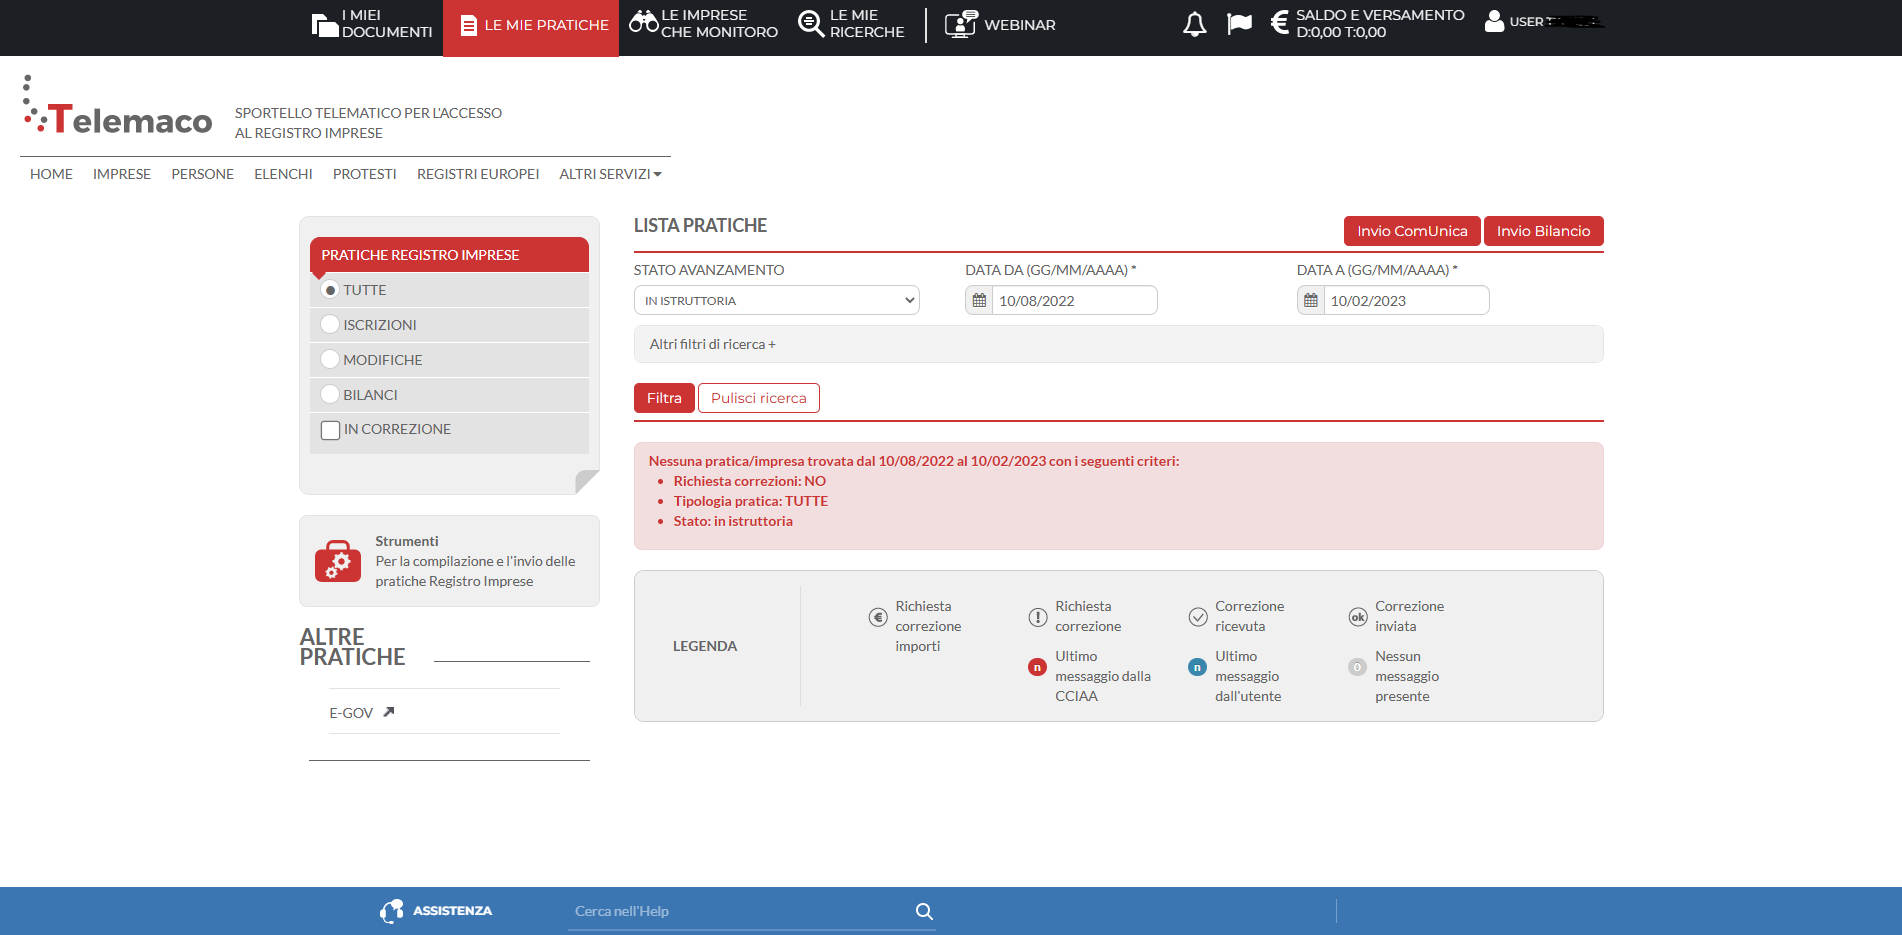Open the E-GOV external link
The image size is (1902, 935).
361,713
